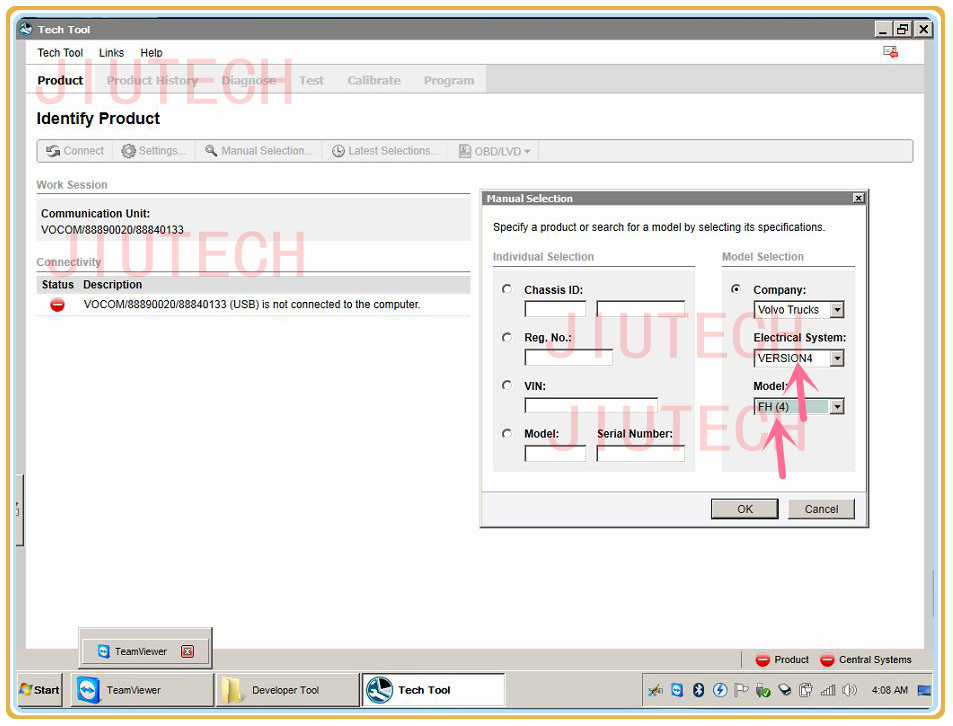Switch to the Test tab
The width and height of the screenshot is (953, 726).
(x=311, y=81)
